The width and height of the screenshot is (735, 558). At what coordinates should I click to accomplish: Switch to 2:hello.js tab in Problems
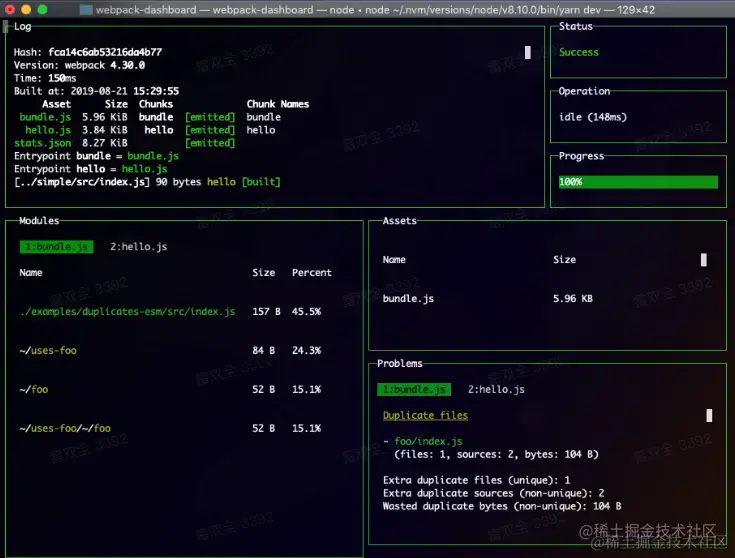pyautogui.click(x=496, y=390)
